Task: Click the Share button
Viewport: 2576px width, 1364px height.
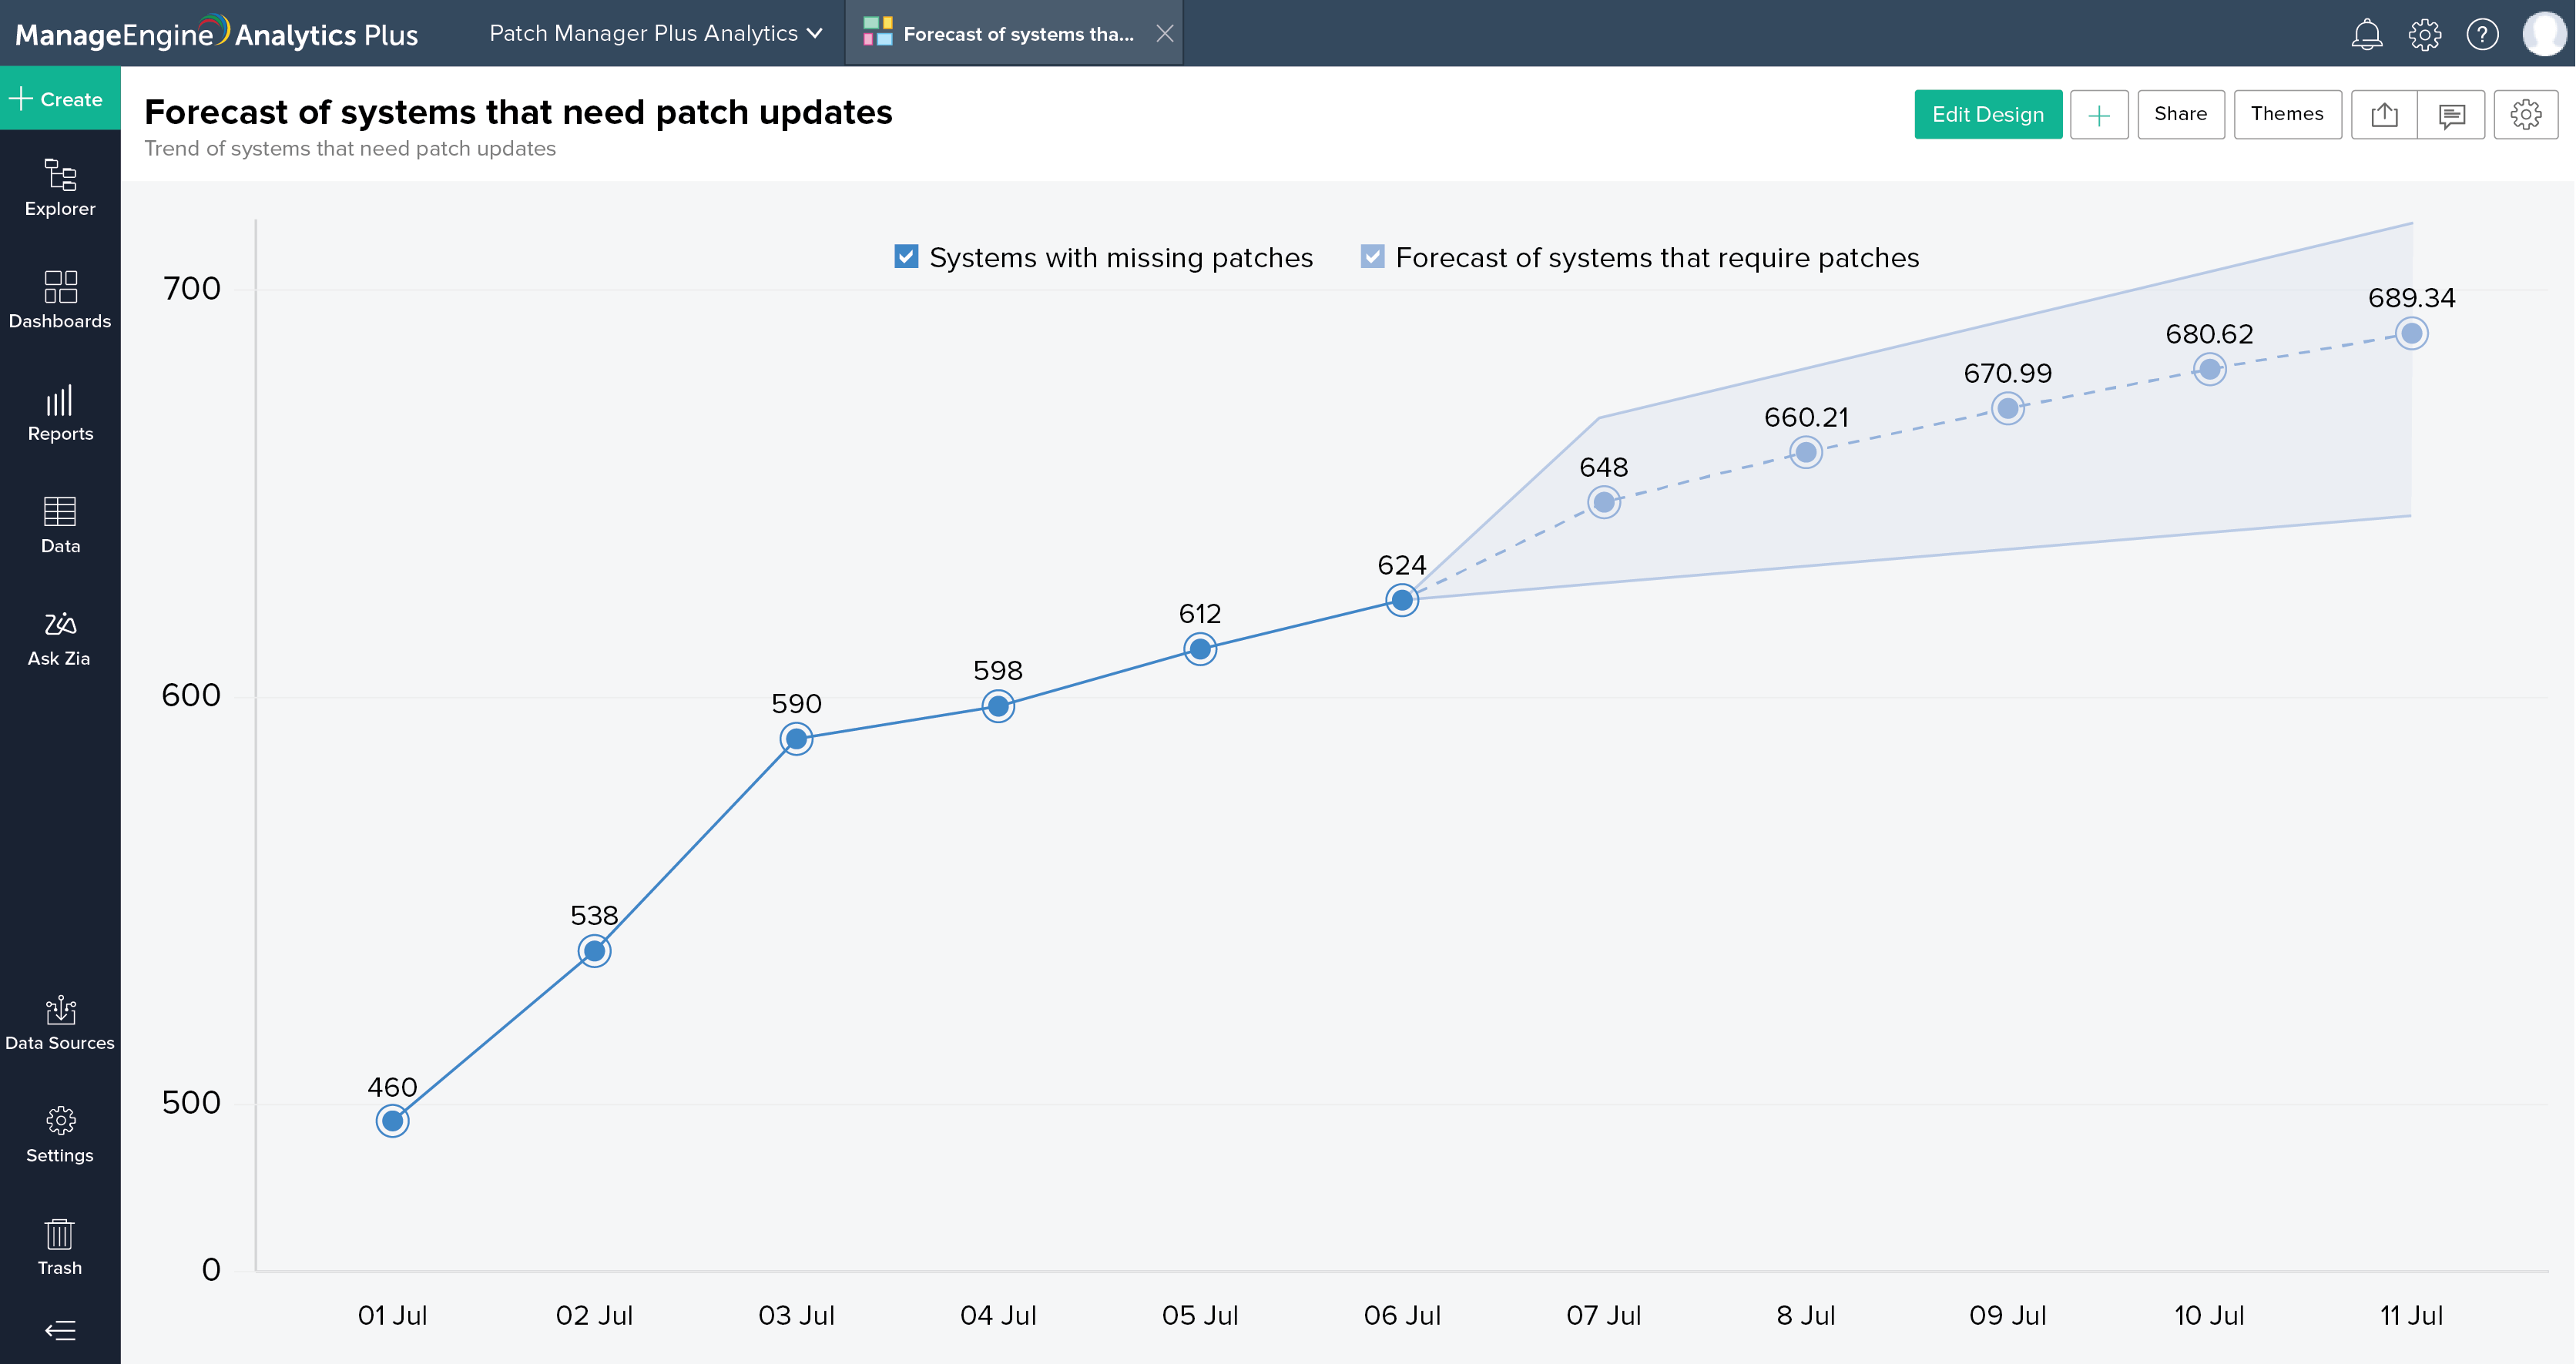Action: 2180,115
